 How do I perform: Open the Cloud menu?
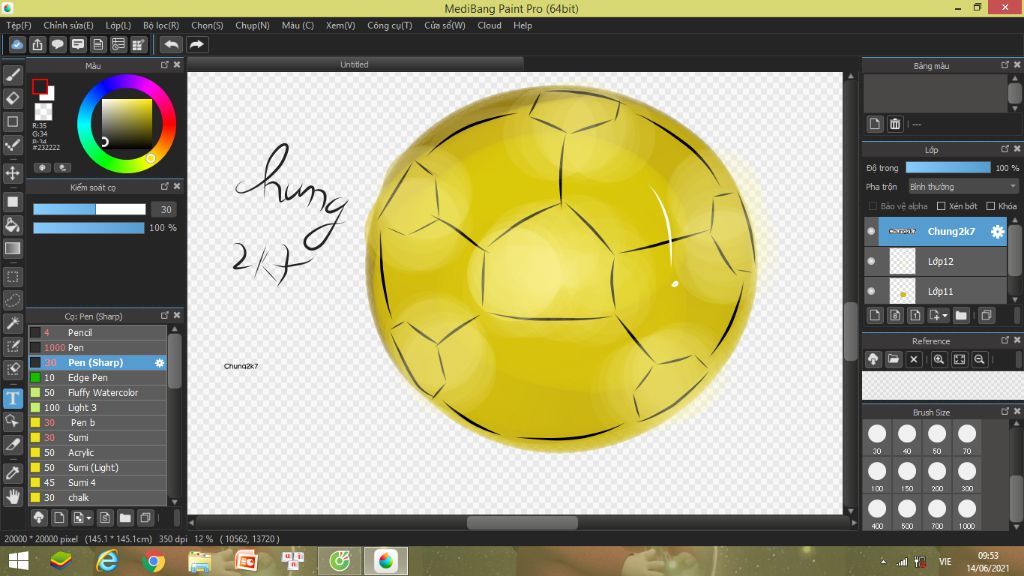489,25
